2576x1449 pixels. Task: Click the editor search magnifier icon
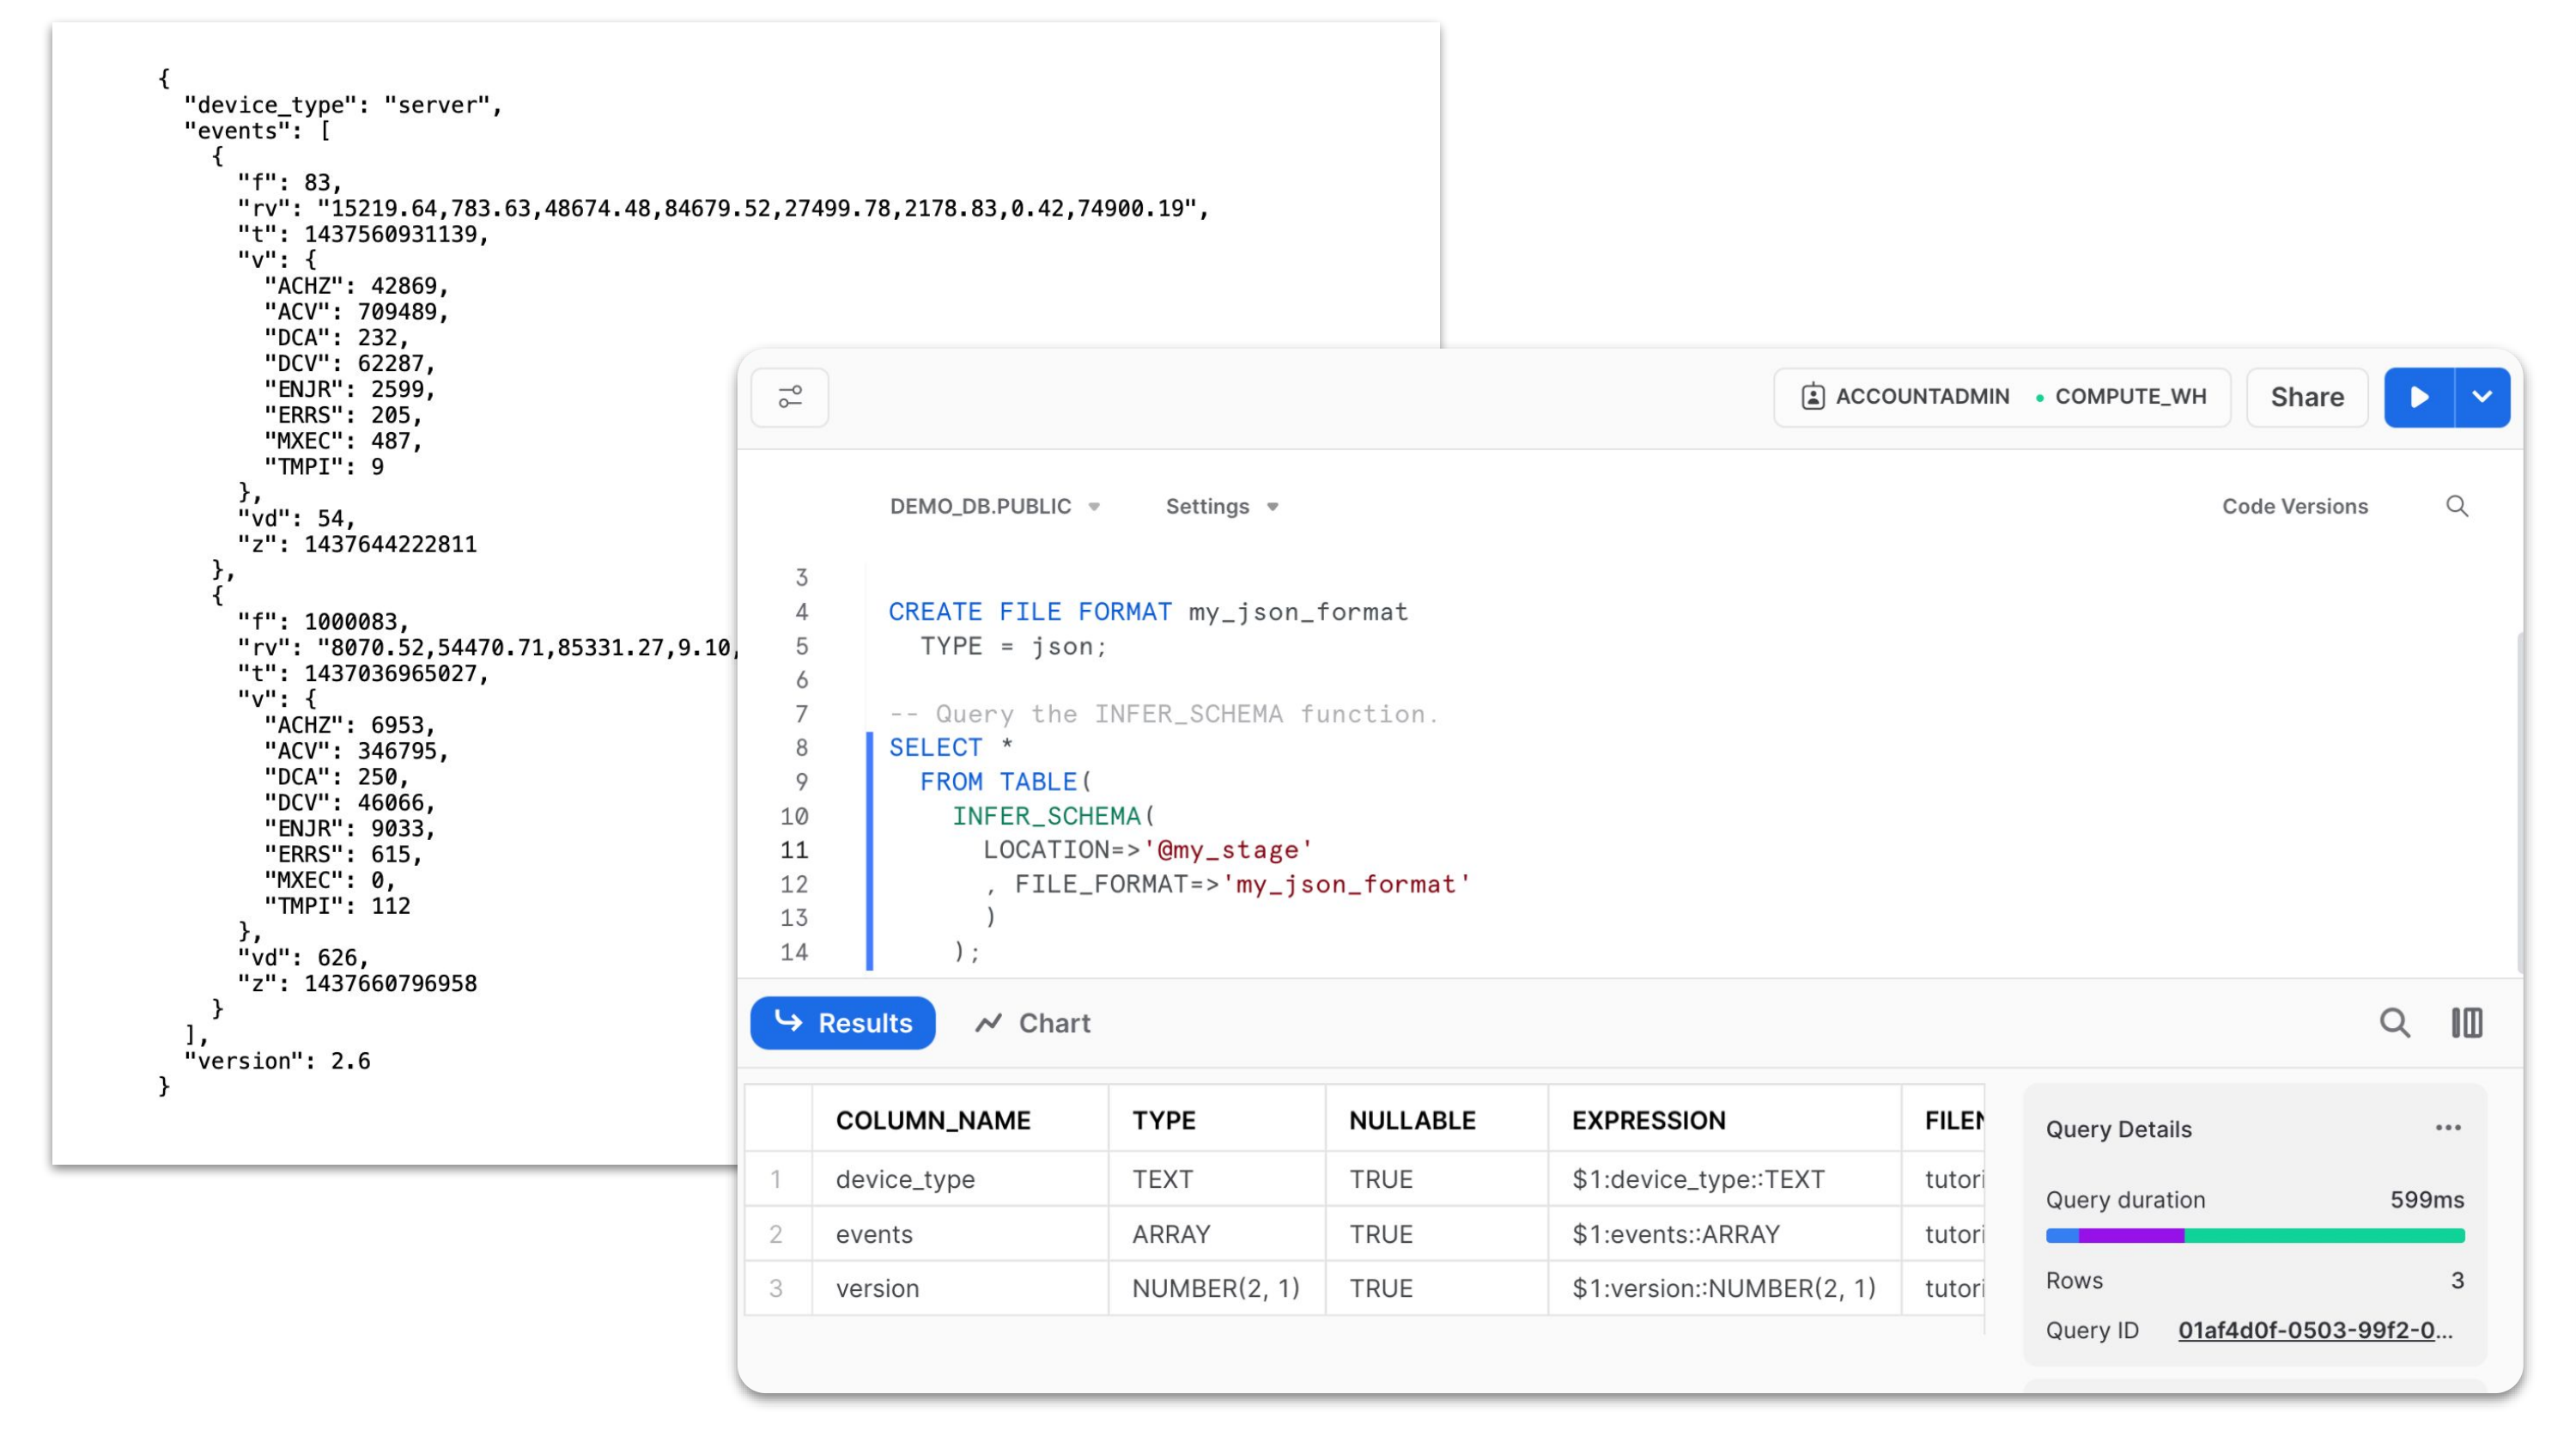2456,506
